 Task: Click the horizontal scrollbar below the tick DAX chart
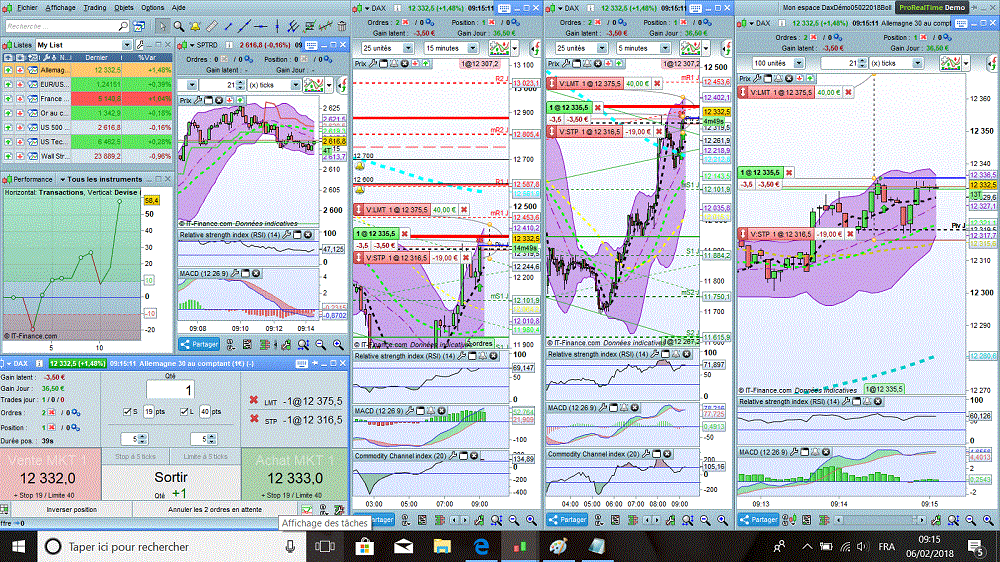point(880,521)
